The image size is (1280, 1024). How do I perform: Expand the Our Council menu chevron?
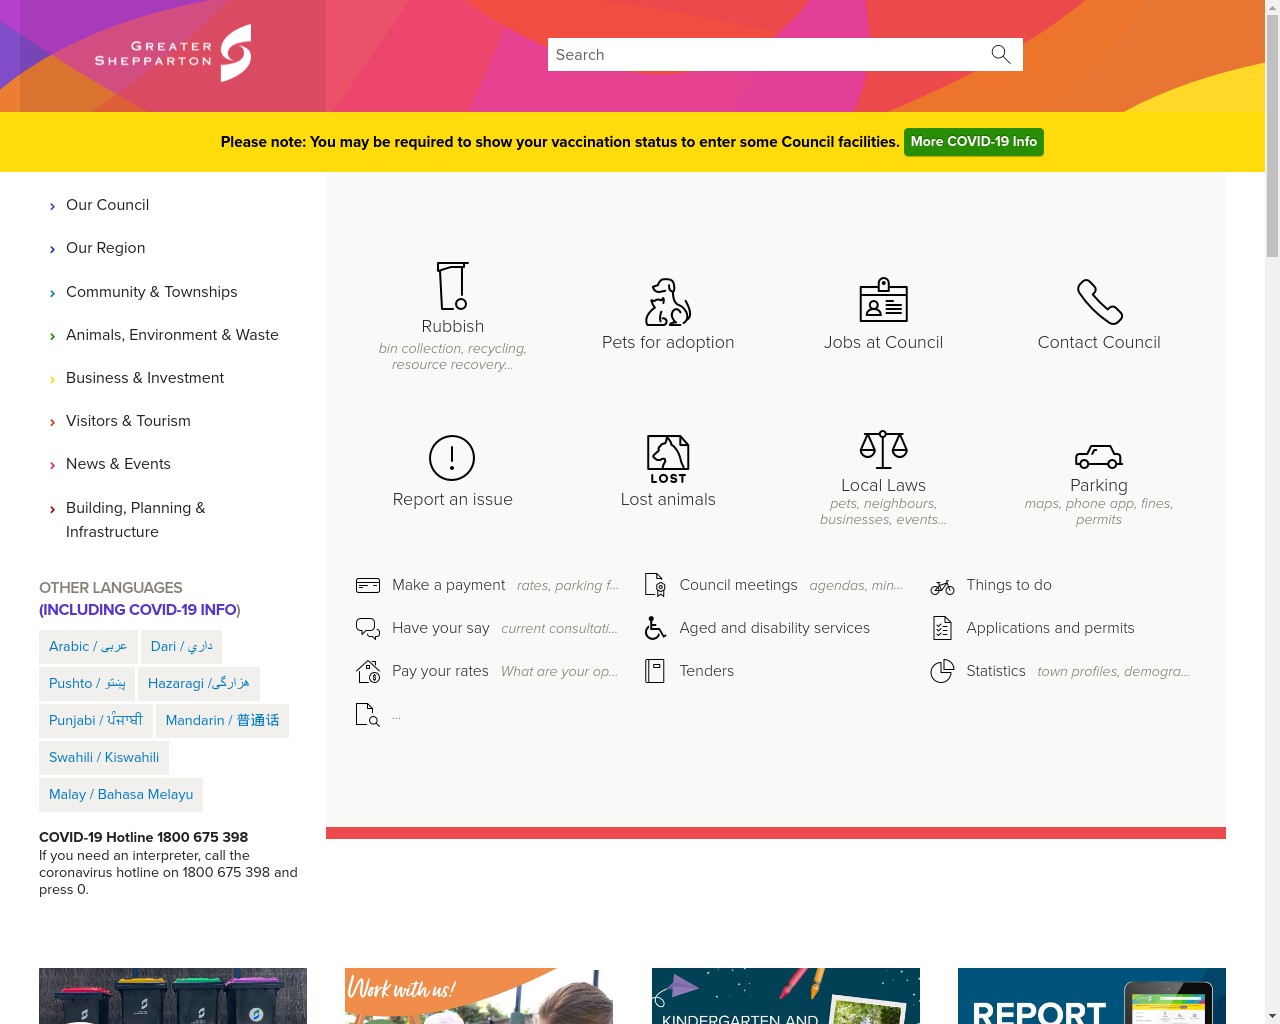pyautogui.click(x=52, y=206)
